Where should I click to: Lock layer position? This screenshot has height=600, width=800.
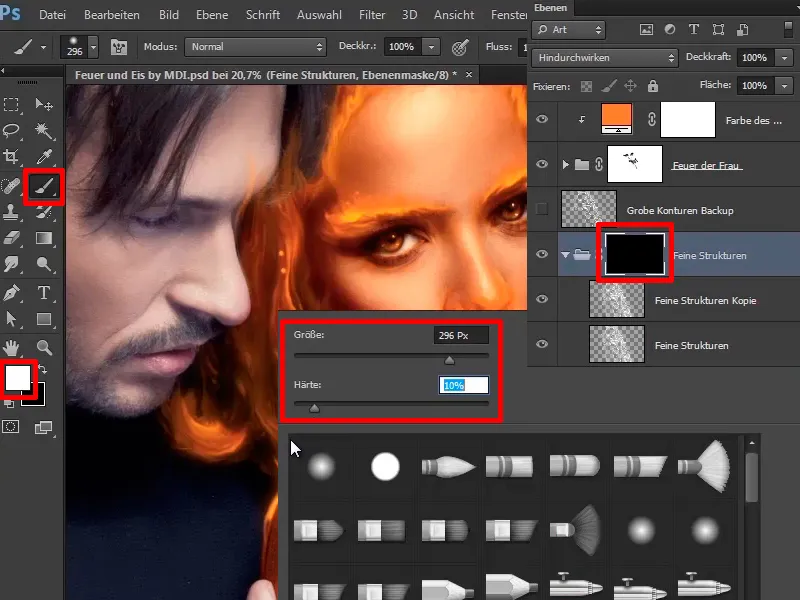631,86
